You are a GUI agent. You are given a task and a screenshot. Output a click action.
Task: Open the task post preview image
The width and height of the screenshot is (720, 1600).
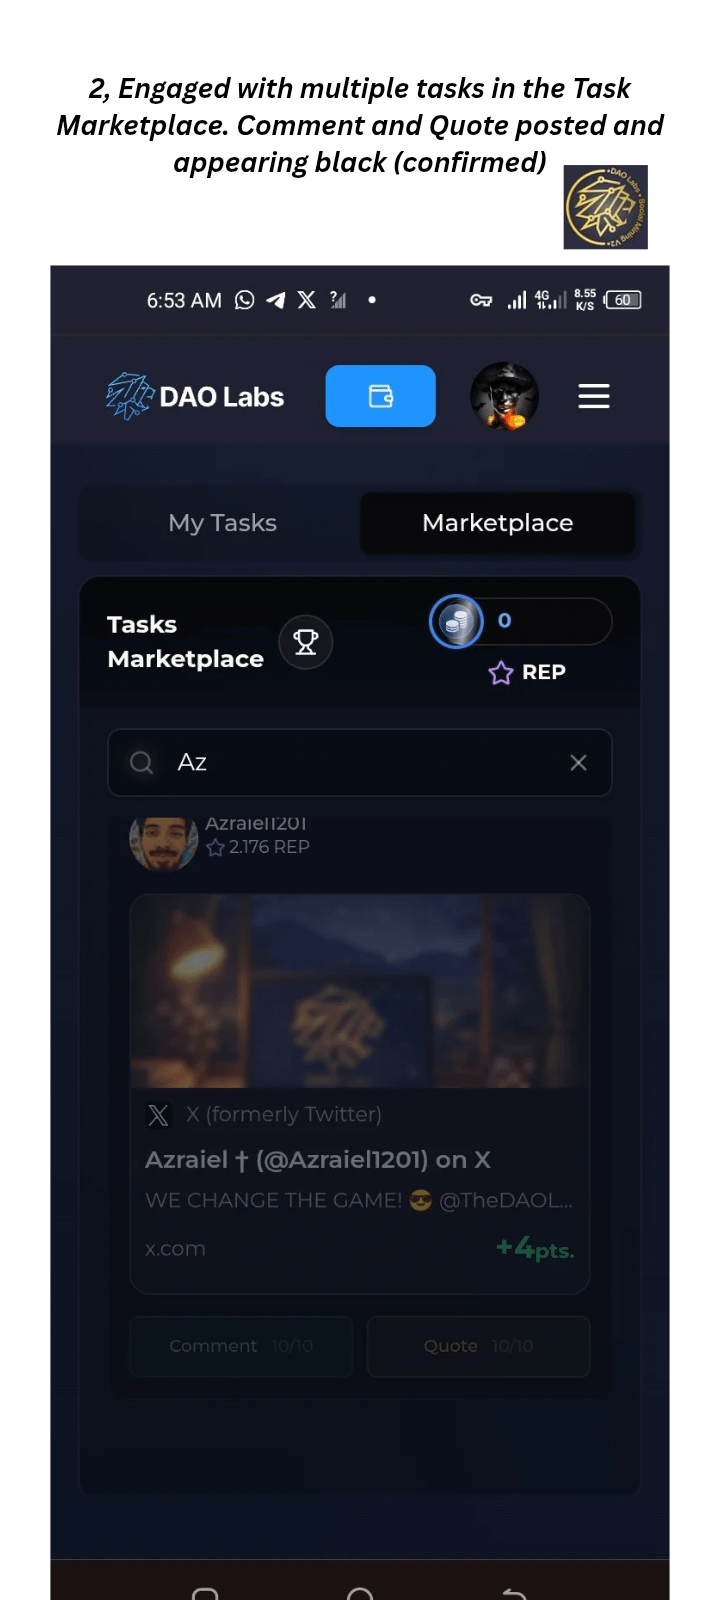pos(360,991)
